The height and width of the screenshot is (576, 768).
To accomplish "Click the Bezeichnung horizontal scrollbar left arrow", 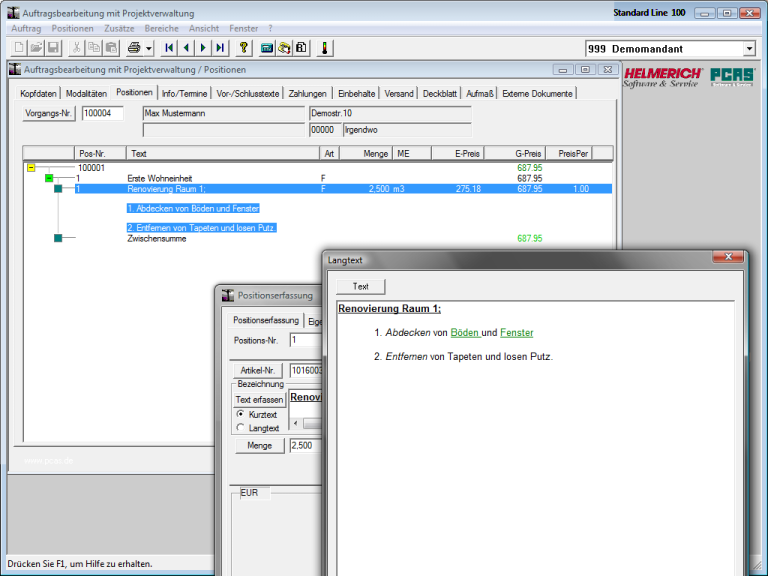I will [295, 423].
